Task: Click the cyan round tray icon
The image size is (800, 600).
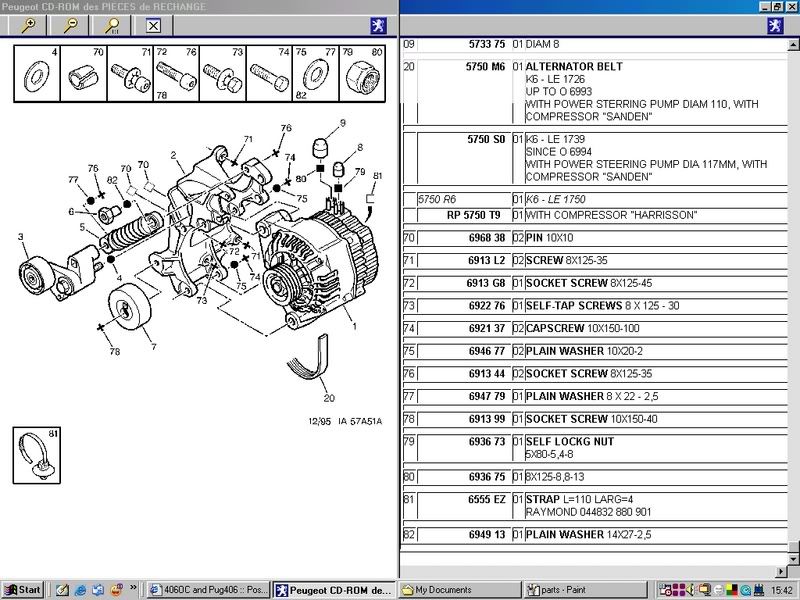Action: click(x=745, y=590)
